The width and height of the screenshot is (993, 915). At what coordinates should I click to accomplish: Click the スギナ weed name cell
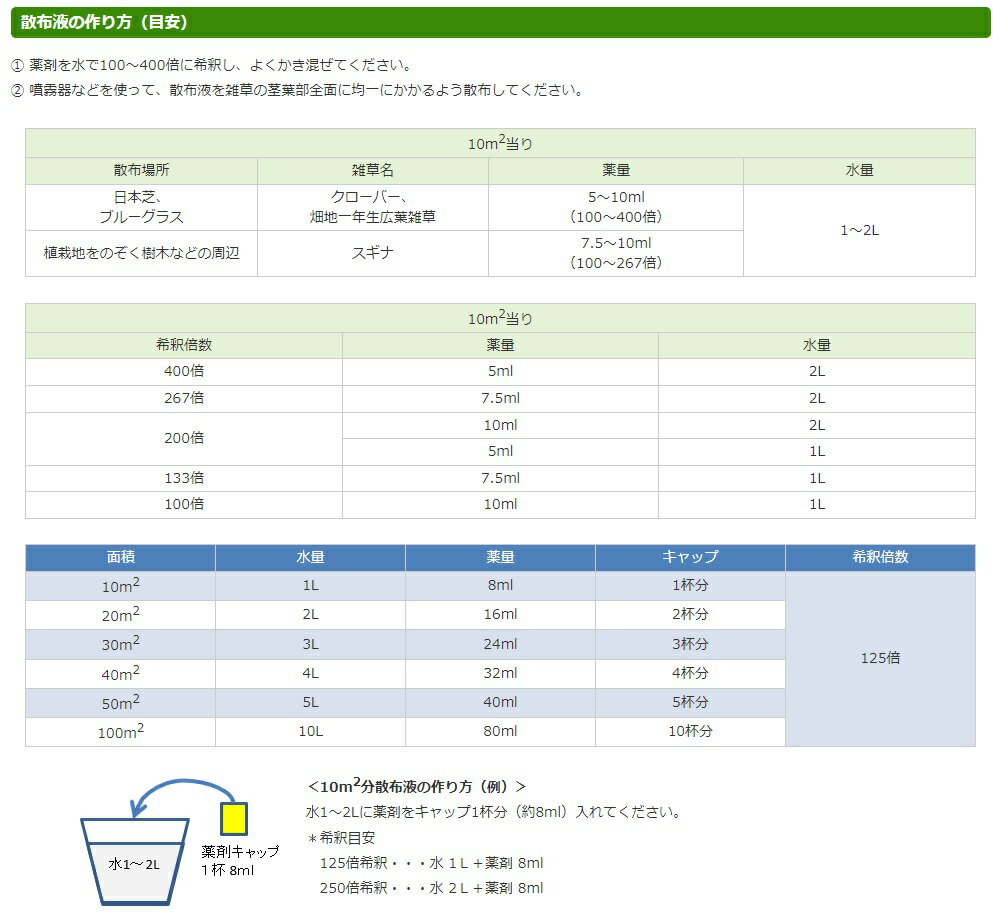tap(372, 253)
